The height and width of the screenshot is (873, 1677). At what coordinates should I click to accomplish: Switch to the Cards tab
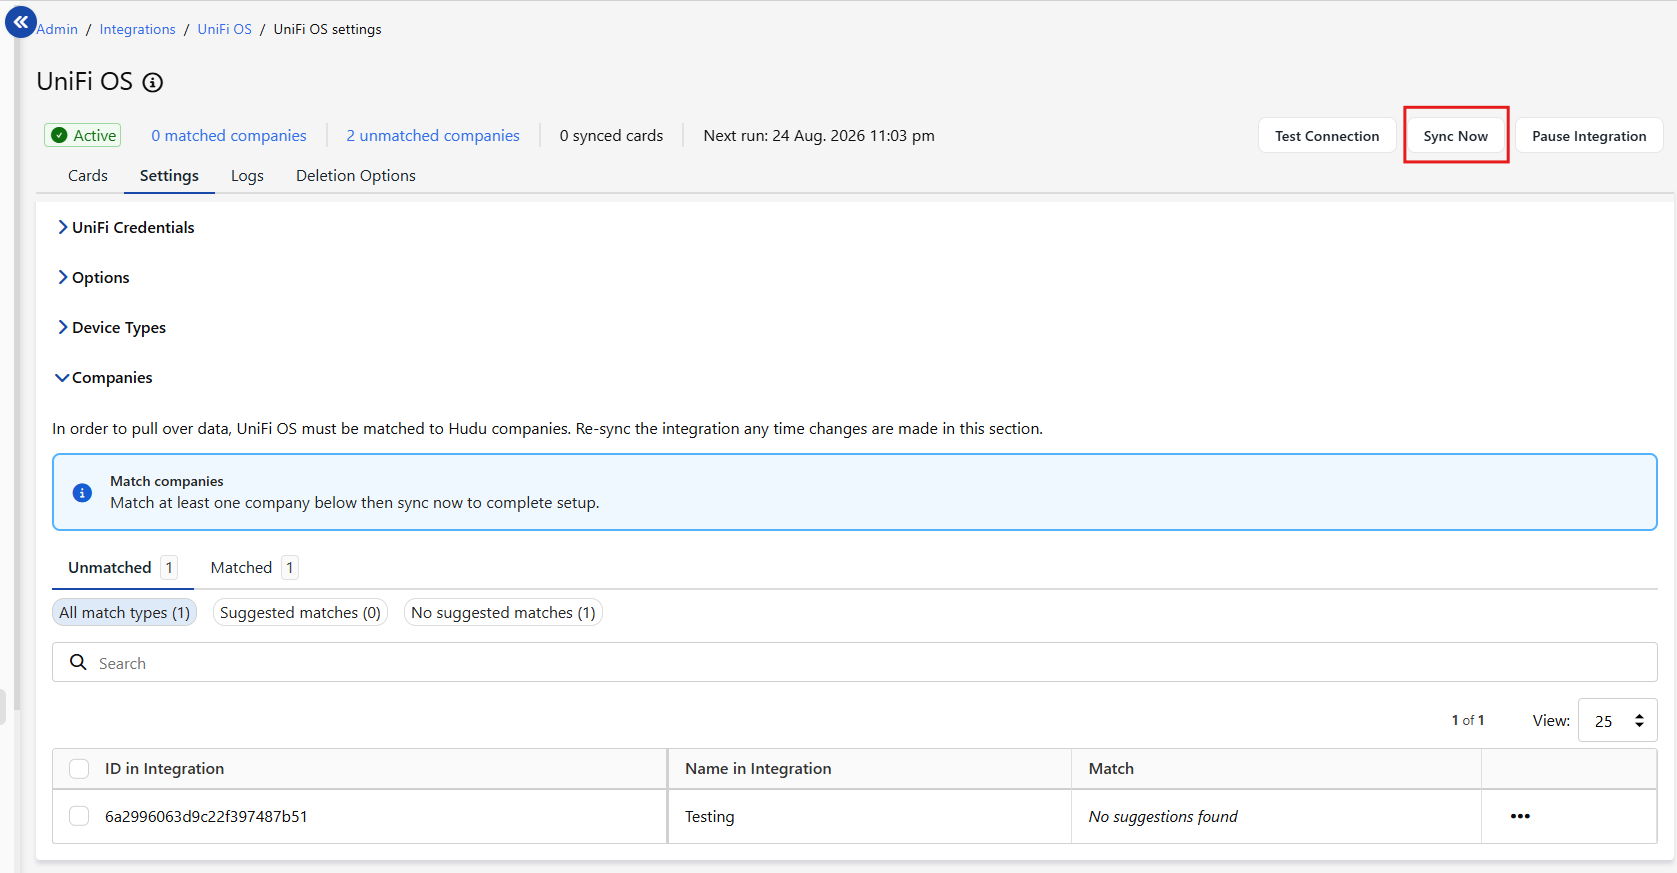[88, 175]
